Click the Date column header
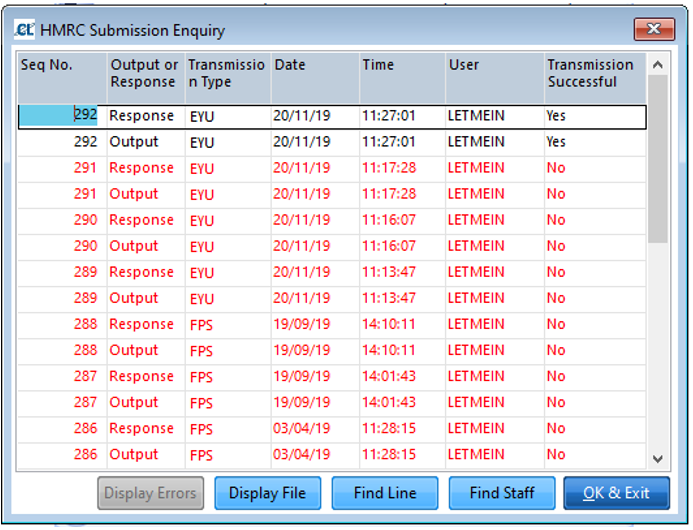 point(313,74)
